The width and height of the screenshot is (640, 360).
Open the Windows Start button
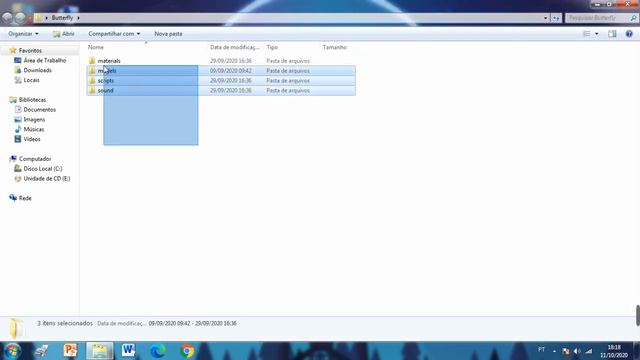(x=12, y=351)
